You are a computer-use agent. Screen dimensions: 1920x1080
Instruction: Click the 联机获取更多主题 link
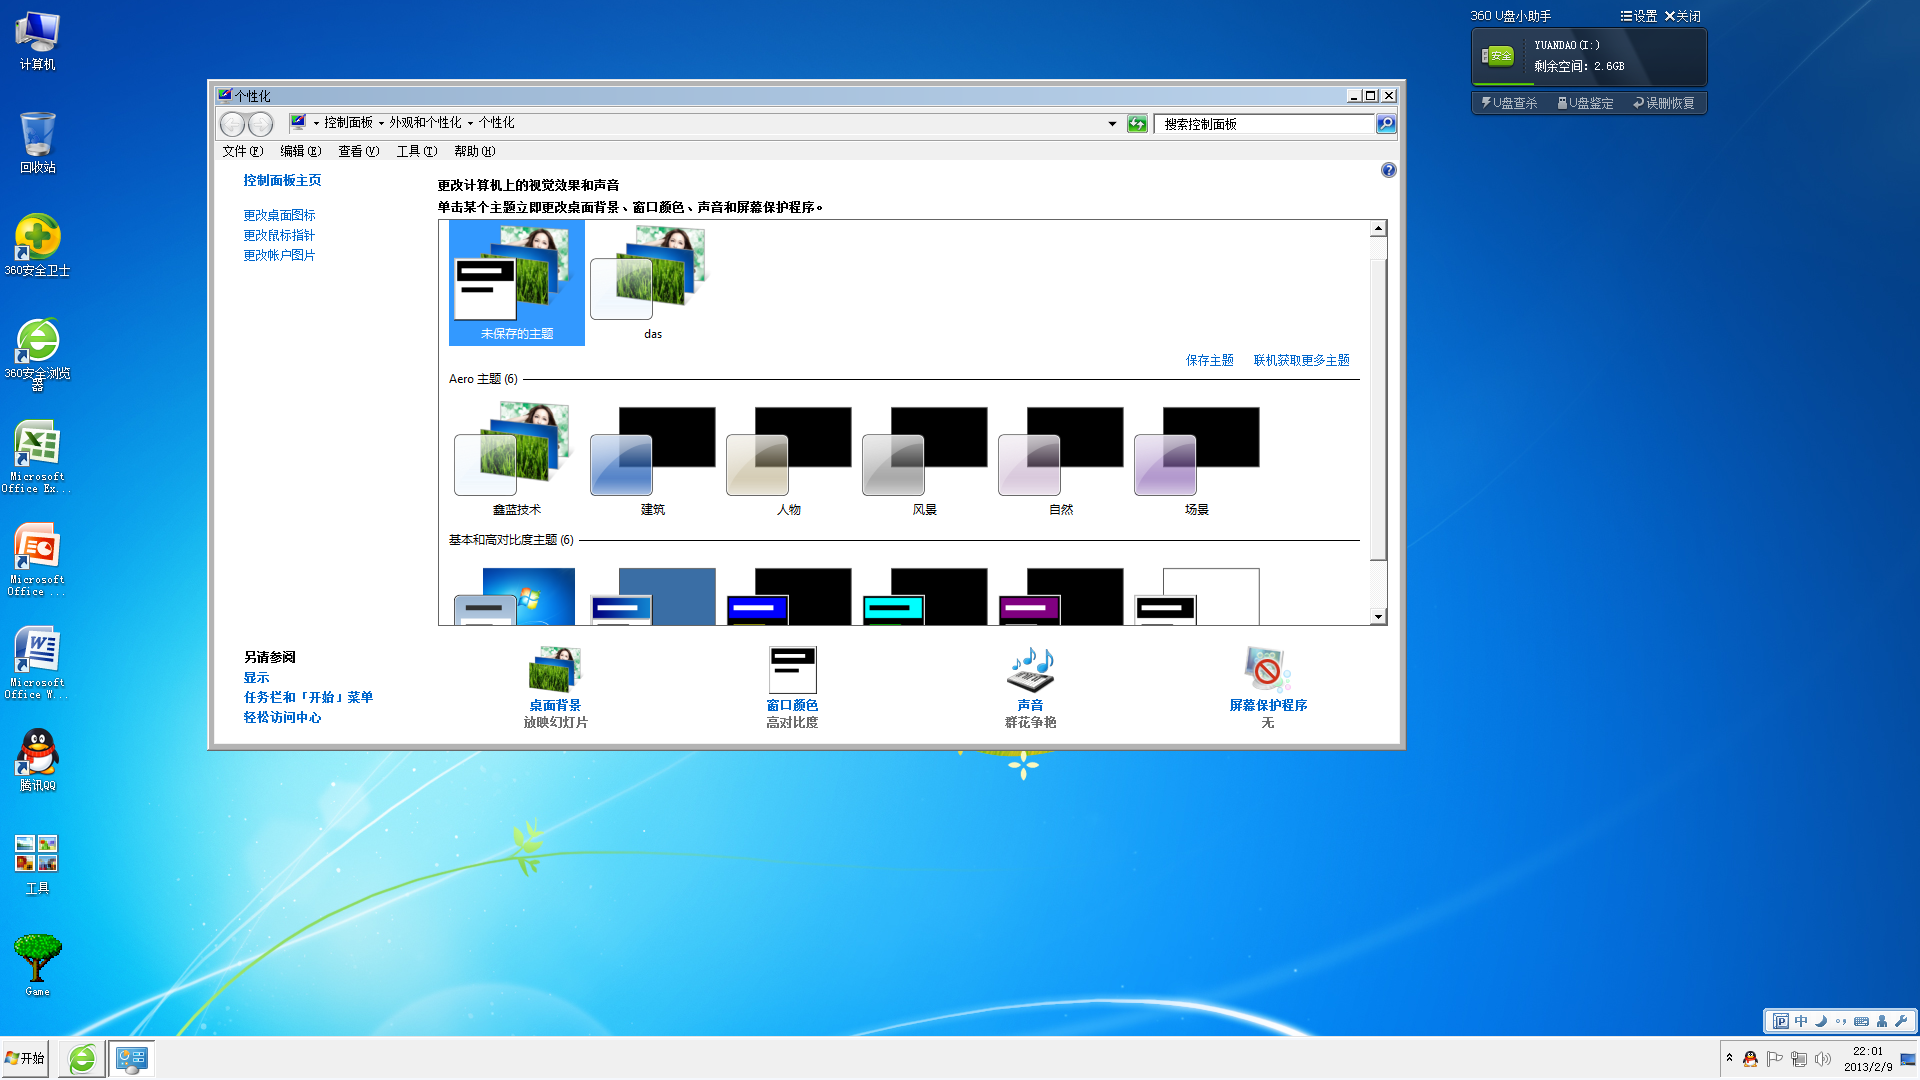1301,360
